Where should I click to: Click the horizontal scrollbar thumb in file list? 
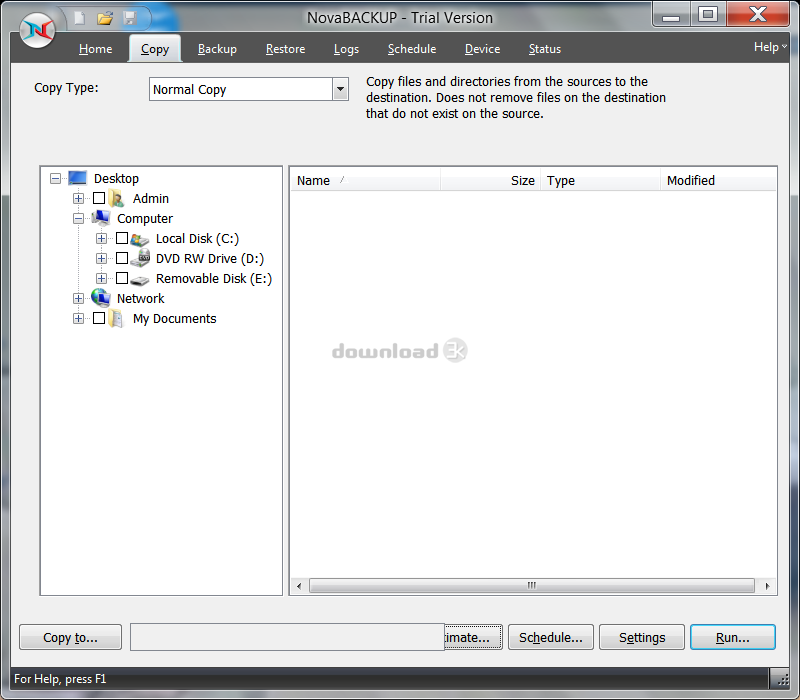[532, 585]
